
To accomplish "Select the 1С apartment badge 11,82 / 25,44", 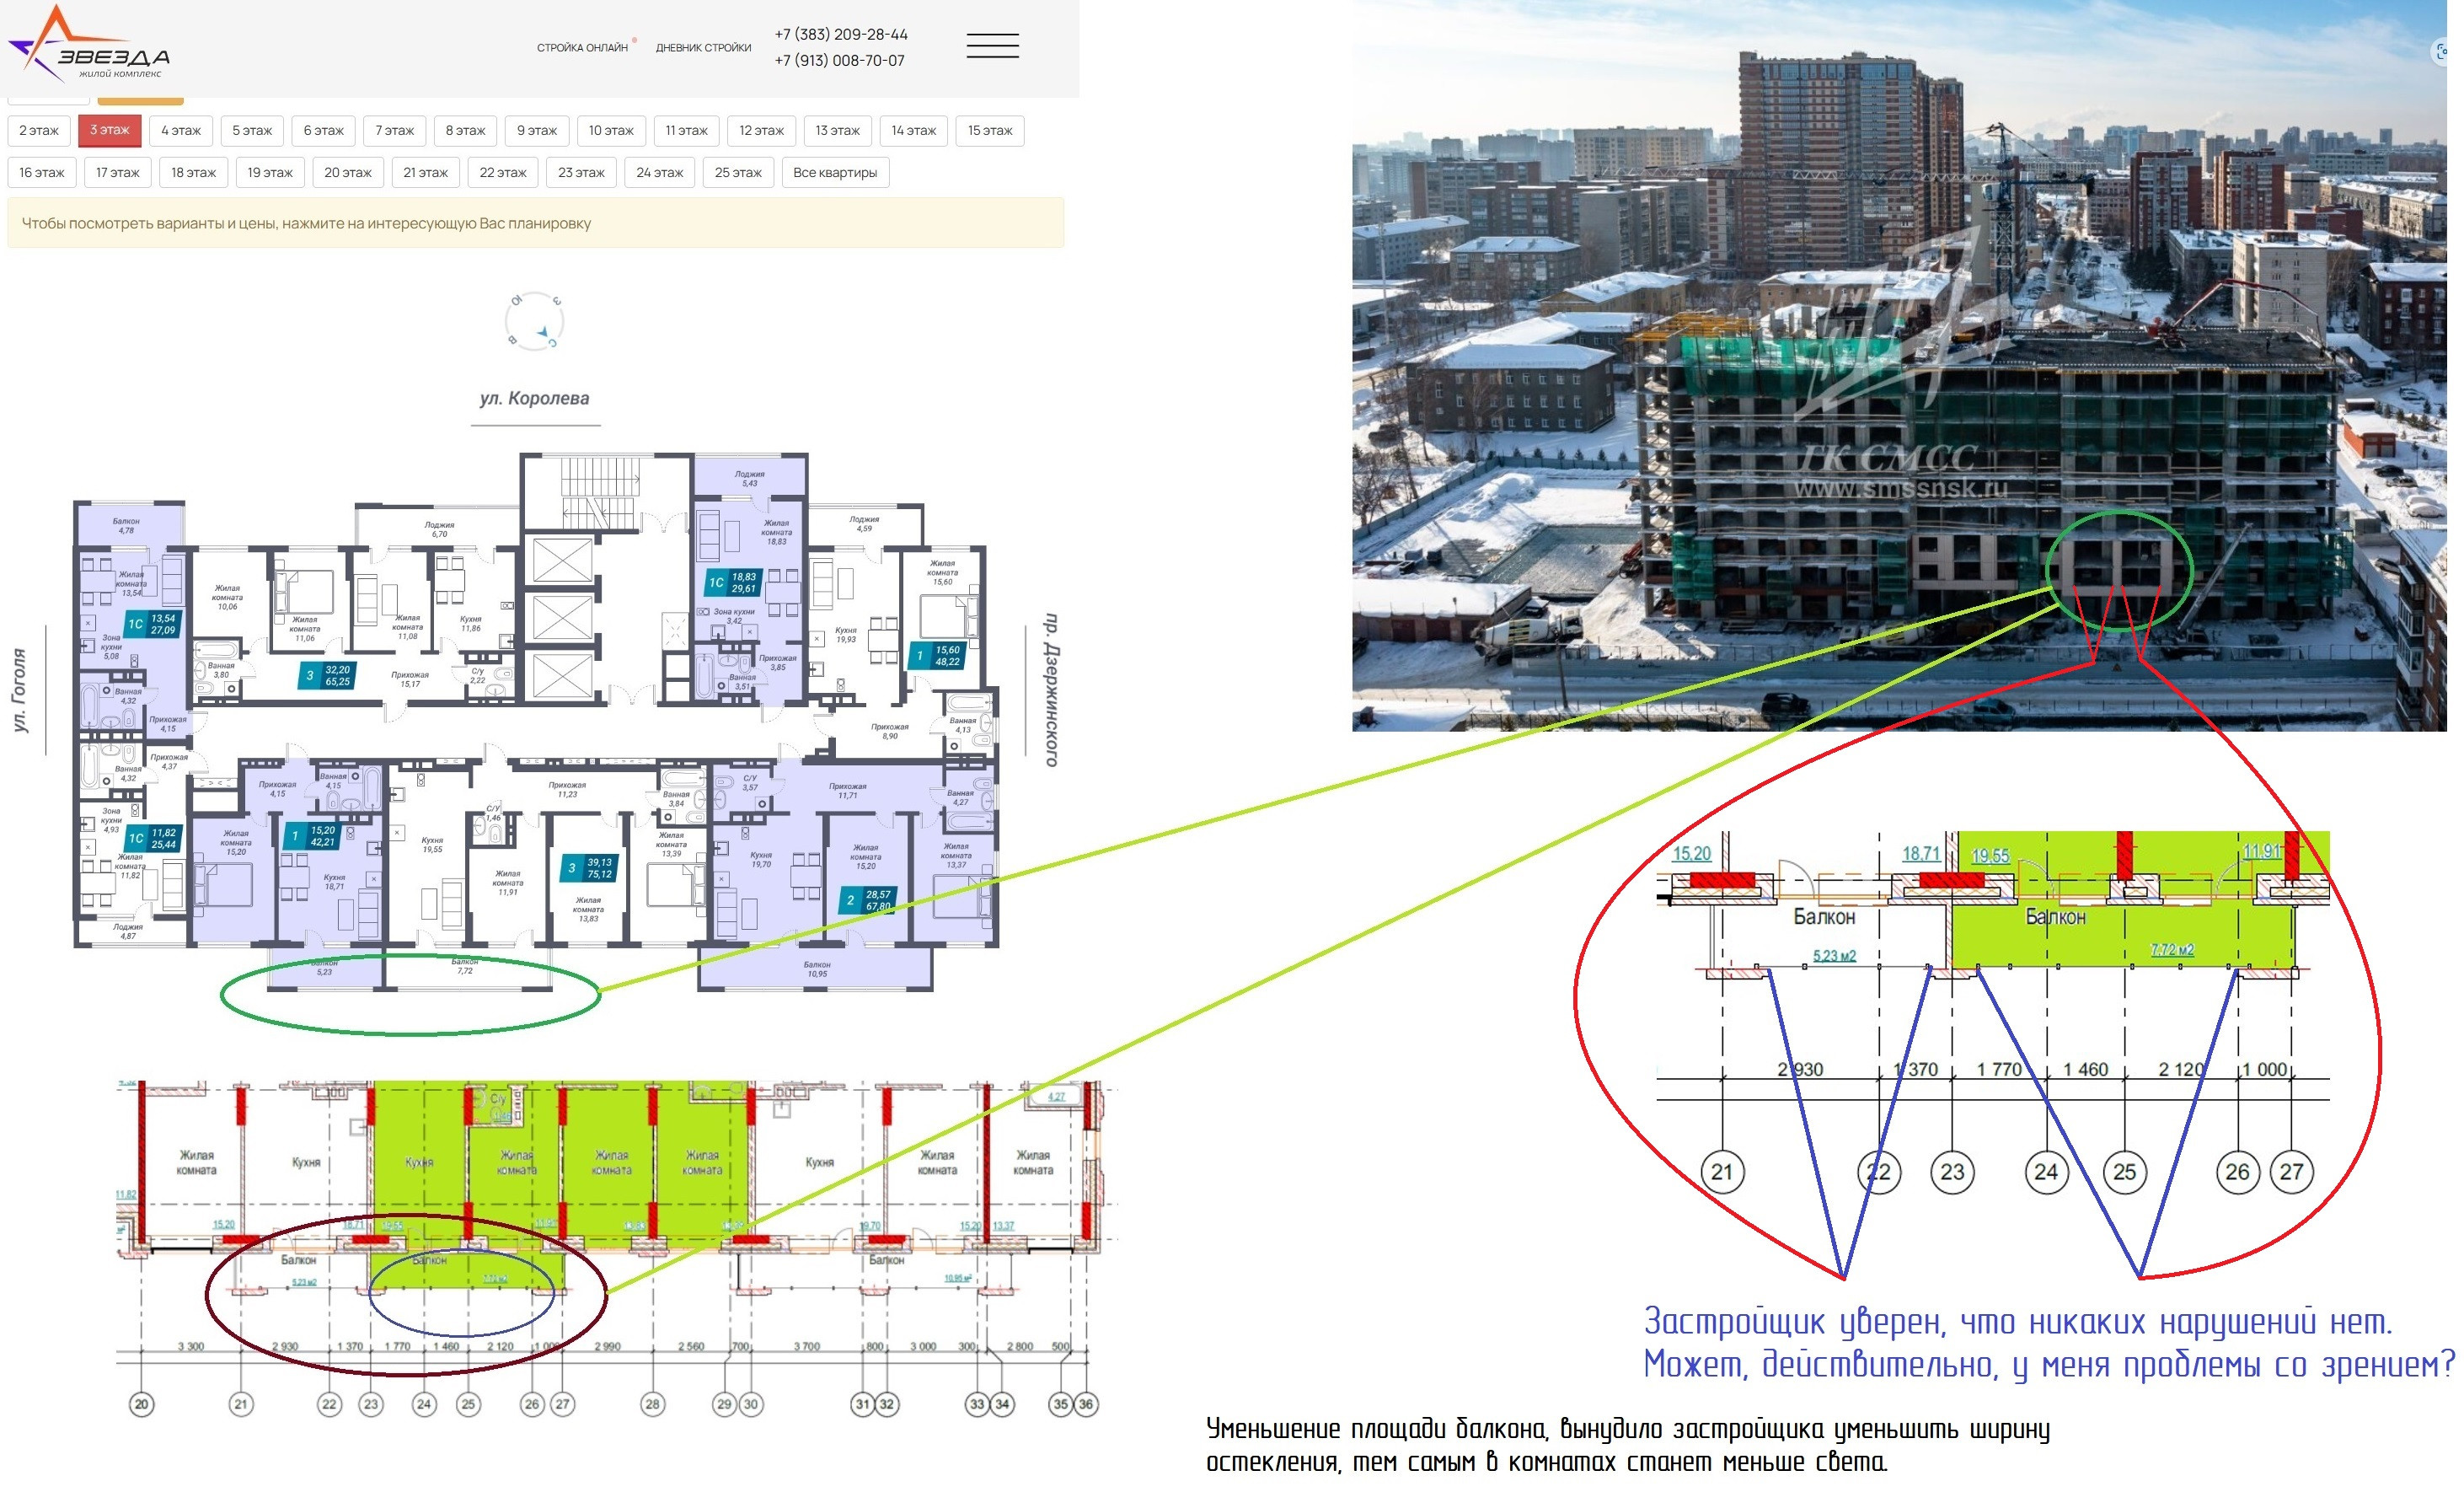I will coord(153,838).
